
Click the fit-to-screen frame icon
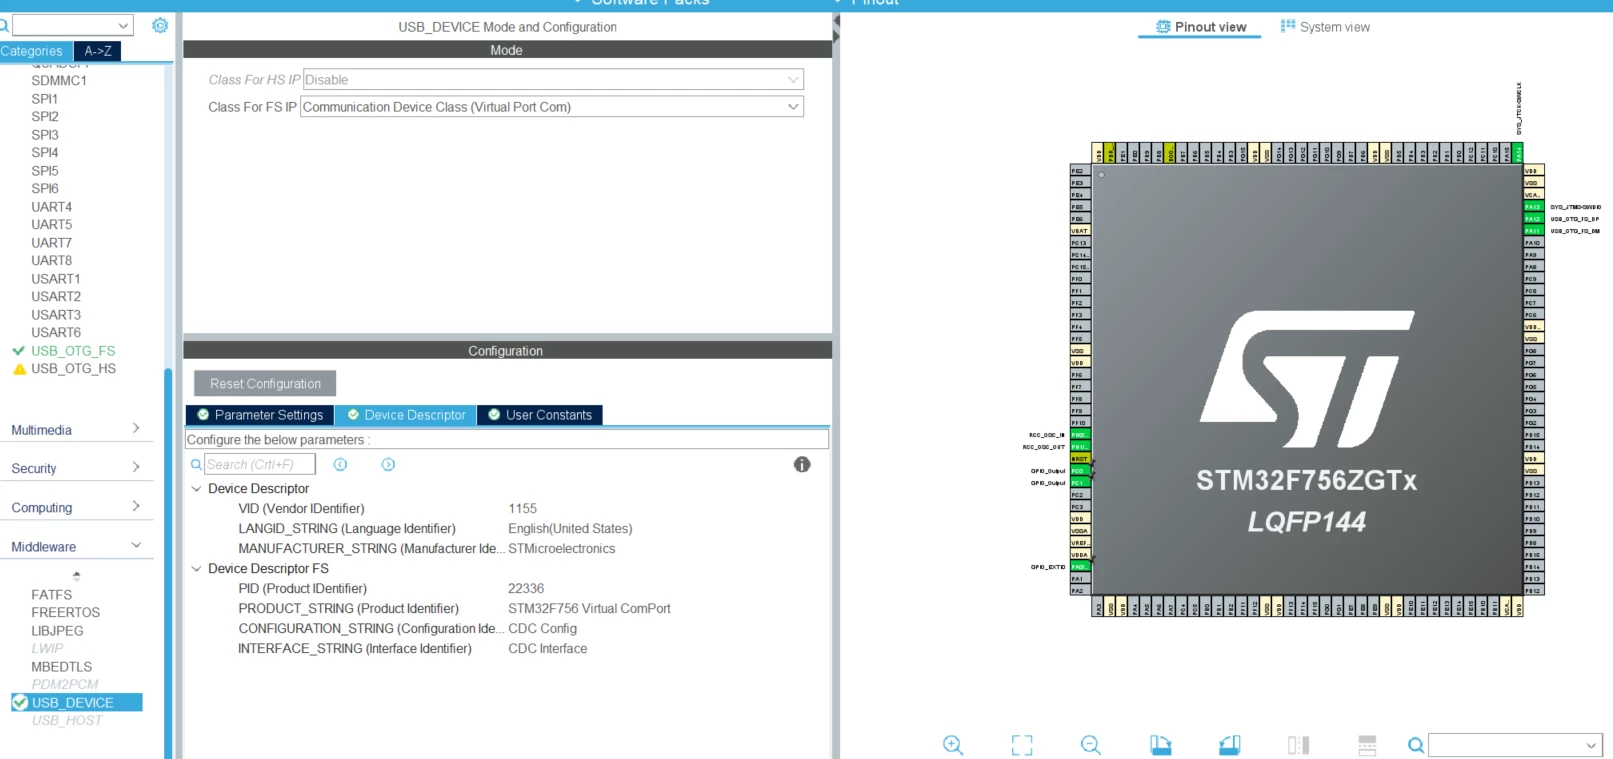click(1022, 745)
